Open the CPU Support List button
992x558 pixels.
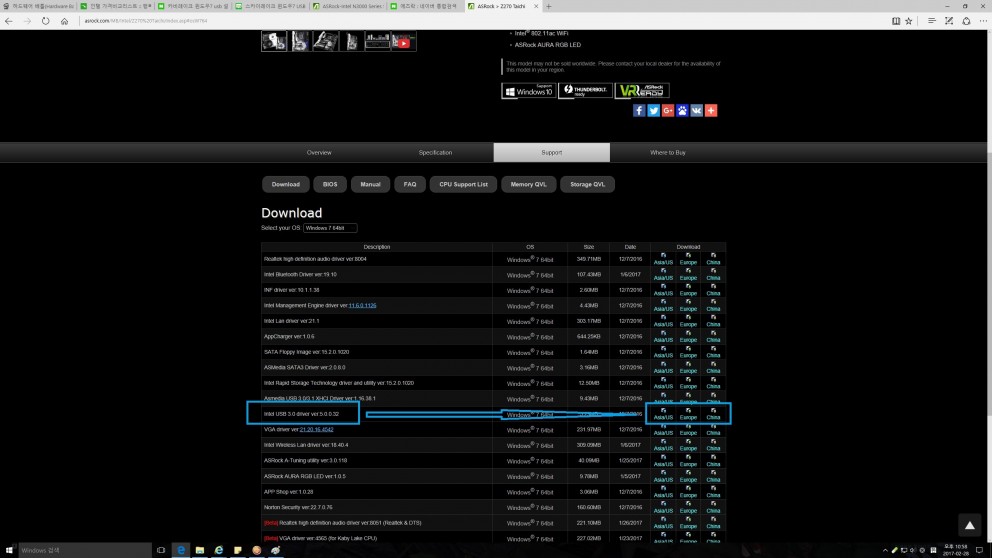[463, 184]
